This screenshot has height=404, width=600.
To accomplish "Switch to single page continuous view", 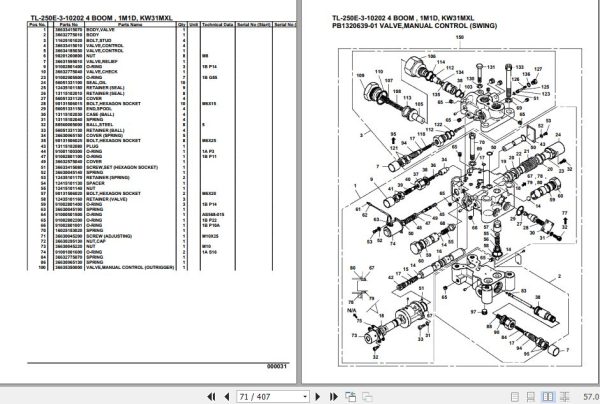I will coord(531,397).
